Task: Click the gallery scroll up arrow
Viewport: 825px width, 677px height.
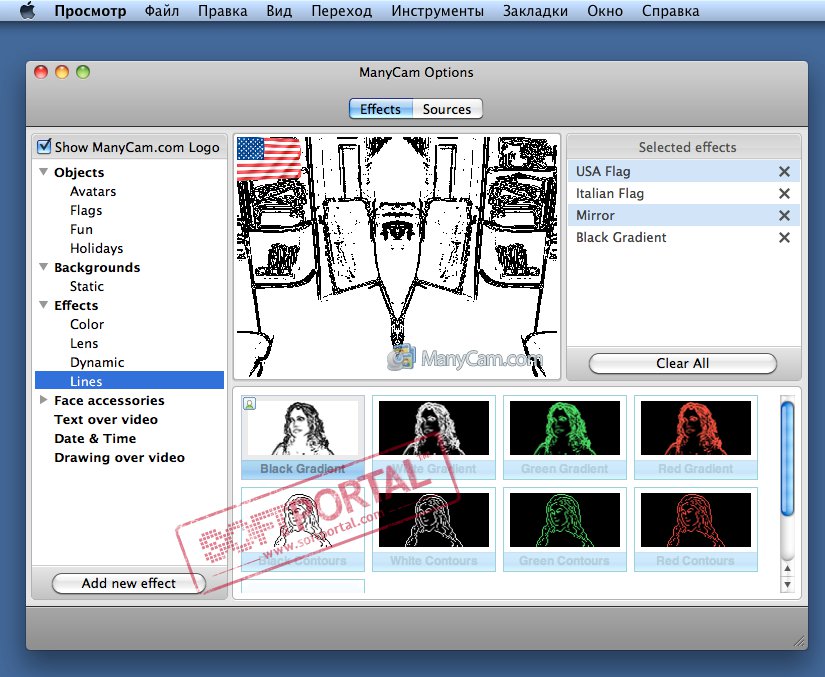Action: (x=787, y=568)
